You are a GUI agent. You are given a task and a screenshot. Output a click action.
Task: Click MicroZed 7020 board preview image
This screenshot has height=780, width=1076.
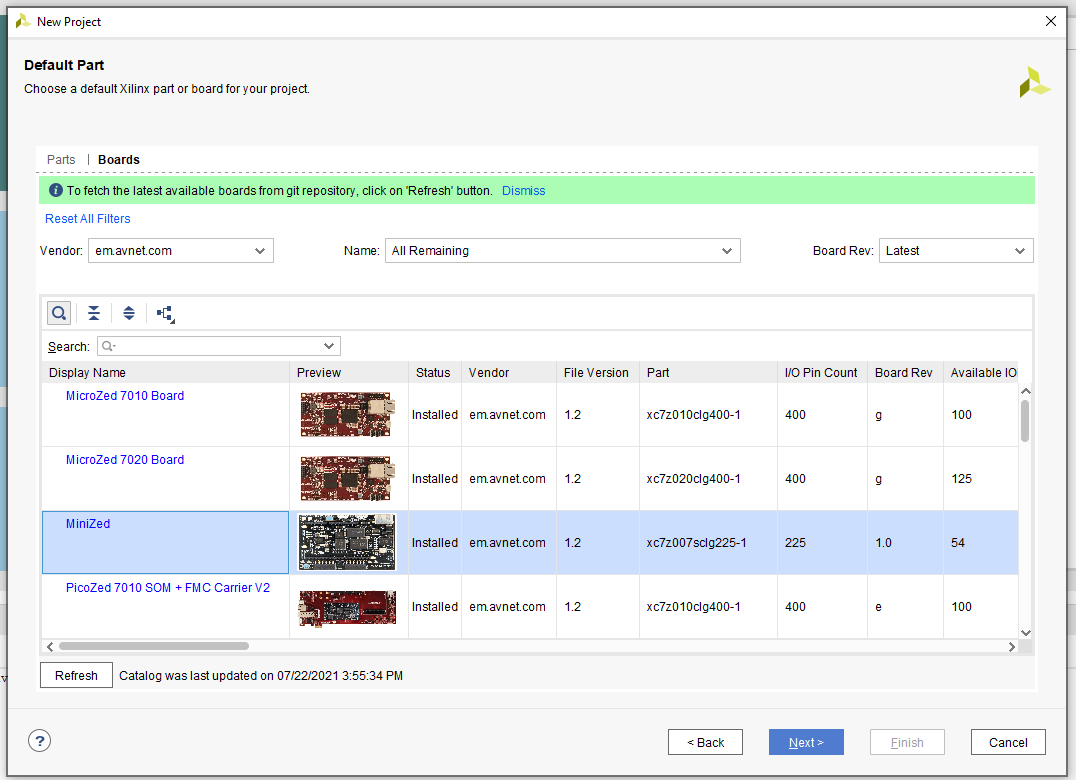pos(347,478)
